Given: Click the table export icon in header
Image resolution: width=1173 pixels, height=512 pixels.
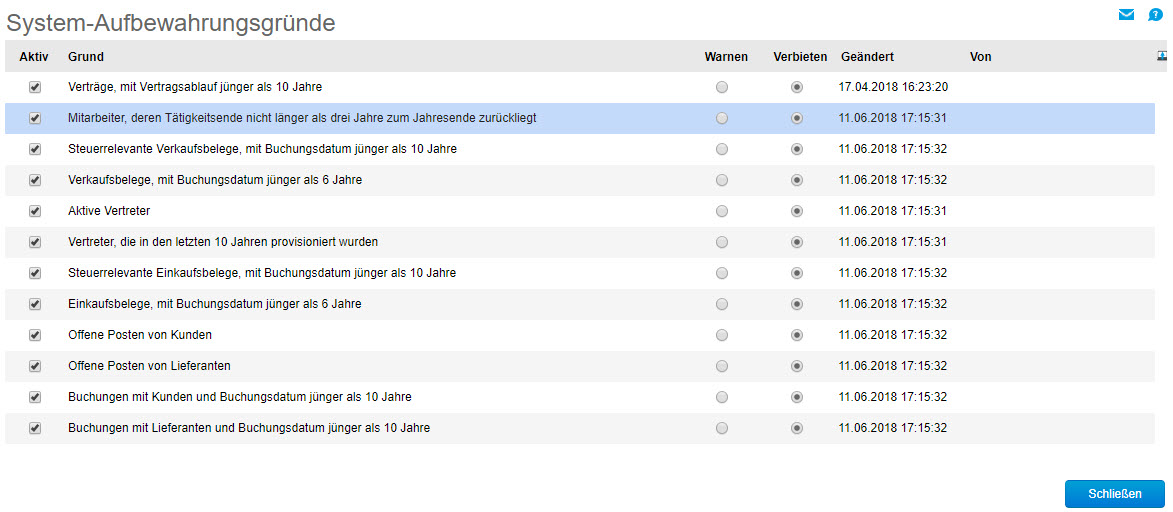Looking at the screenshot, I should tap(1161, 55).
